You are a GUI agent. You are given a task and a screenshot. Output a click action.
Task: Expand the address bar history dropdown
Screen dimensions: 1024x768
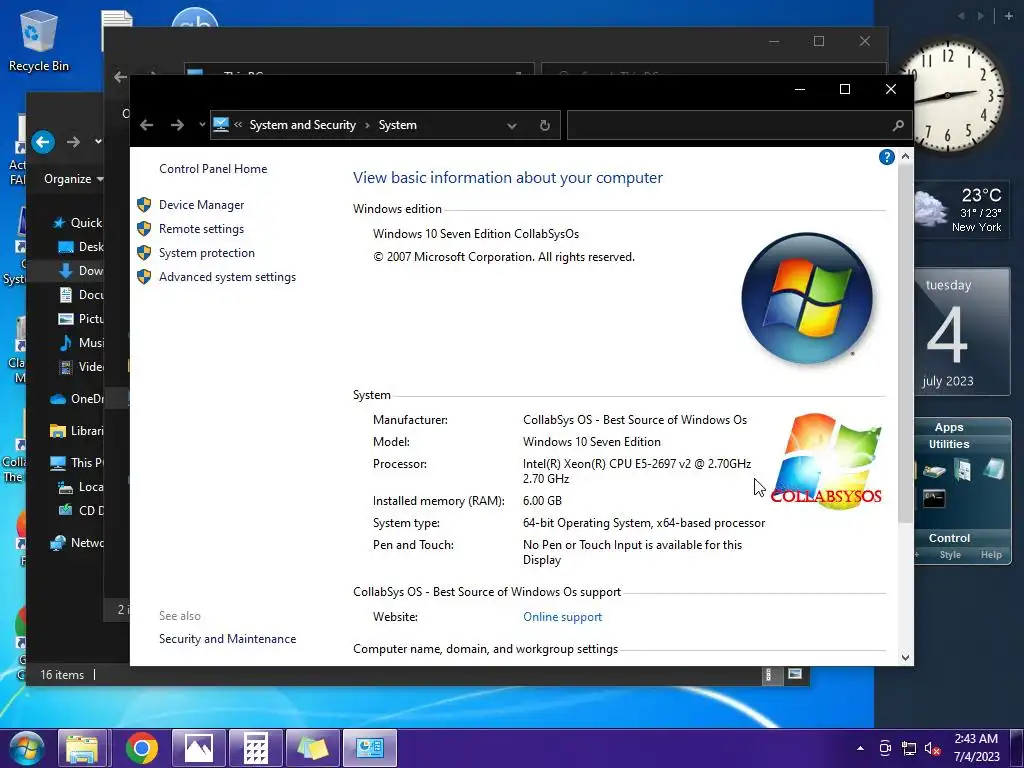click(512, 125)
